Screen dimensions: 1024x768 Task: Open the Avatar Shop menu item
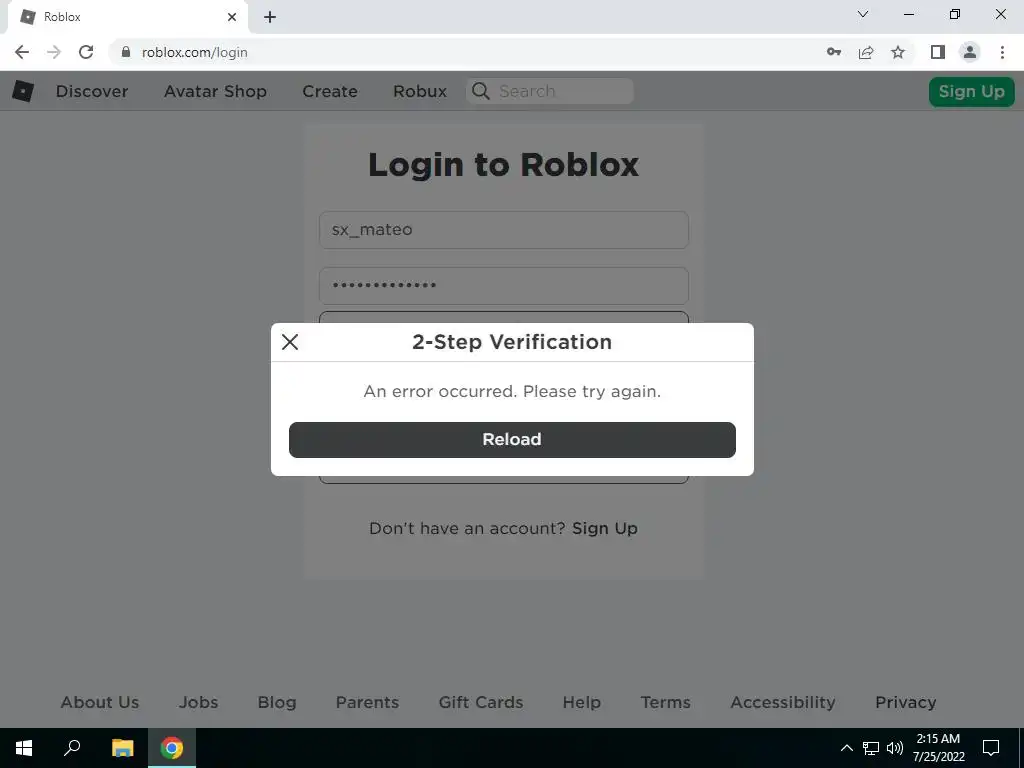[216, 91]
